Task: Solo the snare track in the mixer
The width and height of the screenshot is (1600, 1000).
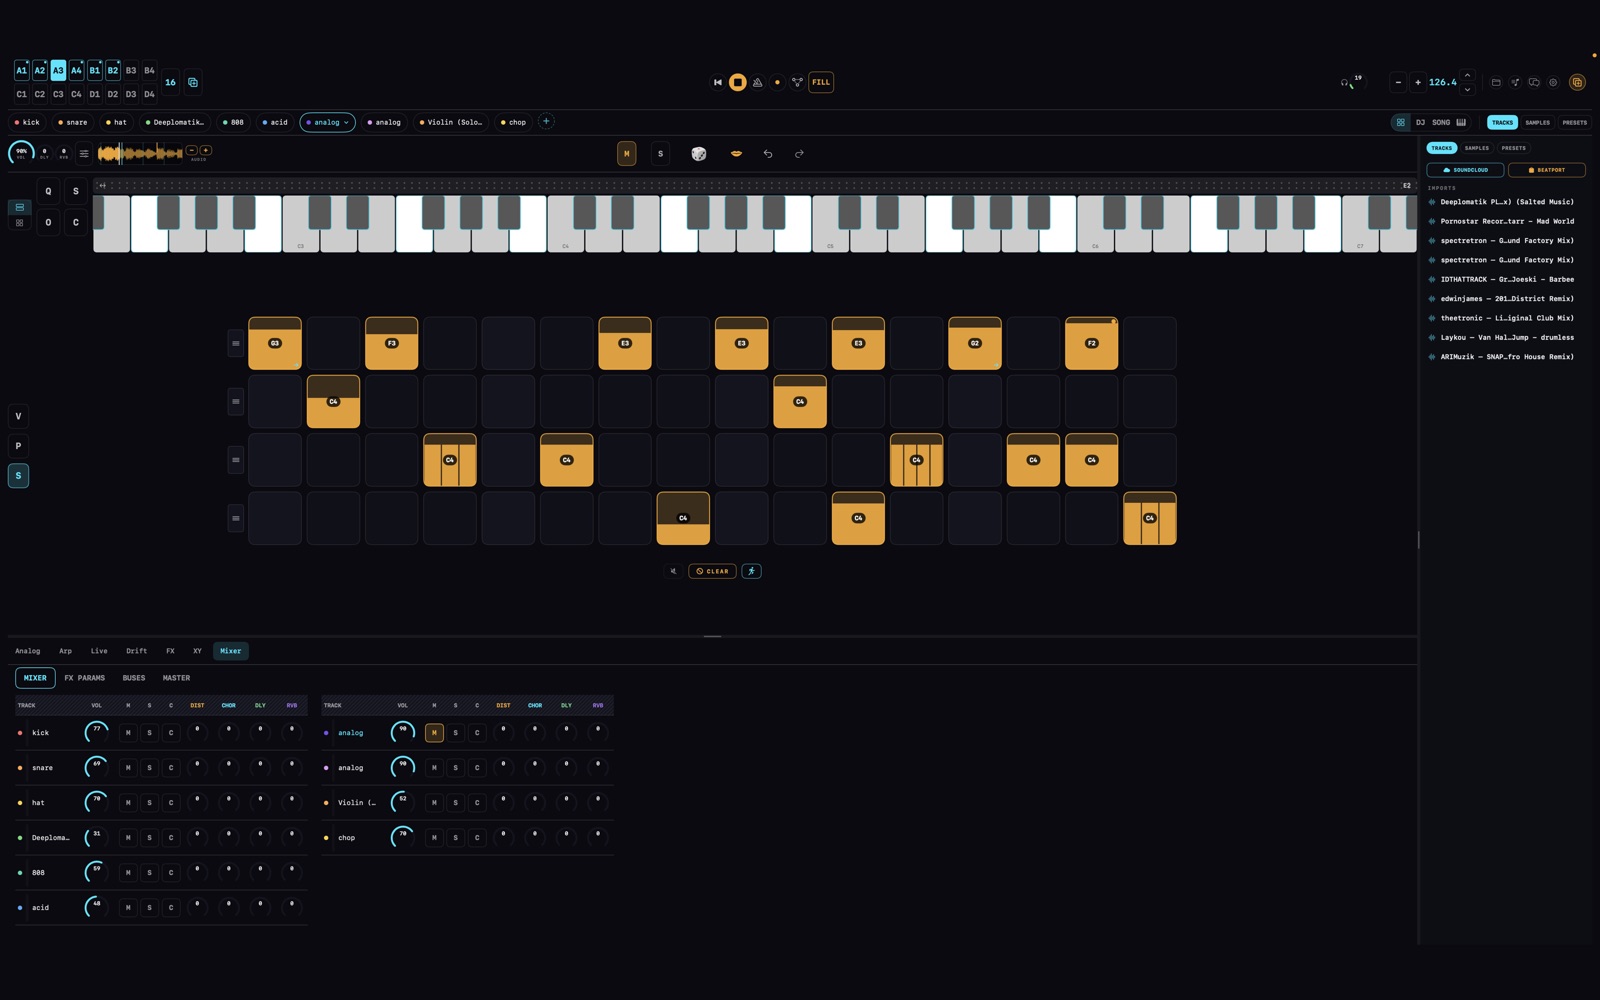Action: click(150, 768)
